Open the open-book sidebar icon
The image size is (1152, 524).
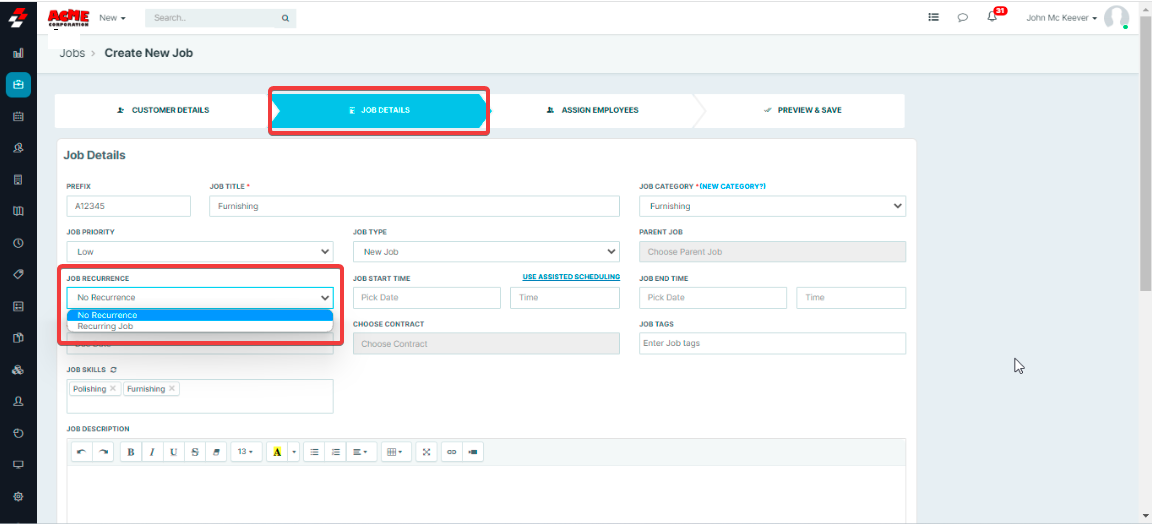[18, 211]
